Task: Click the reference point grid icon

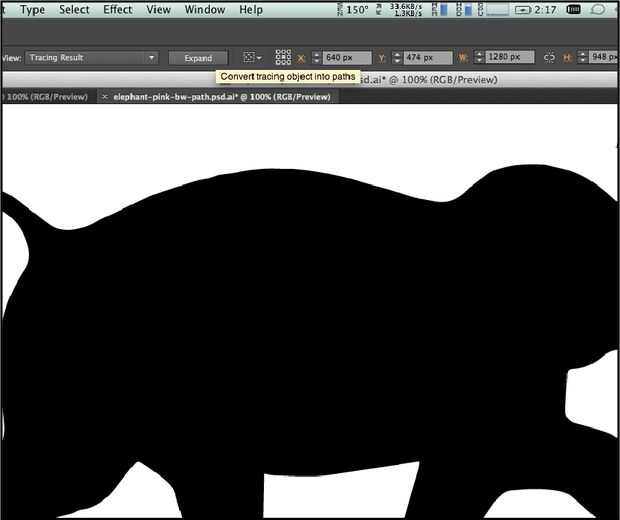Action: pos(283,57)
